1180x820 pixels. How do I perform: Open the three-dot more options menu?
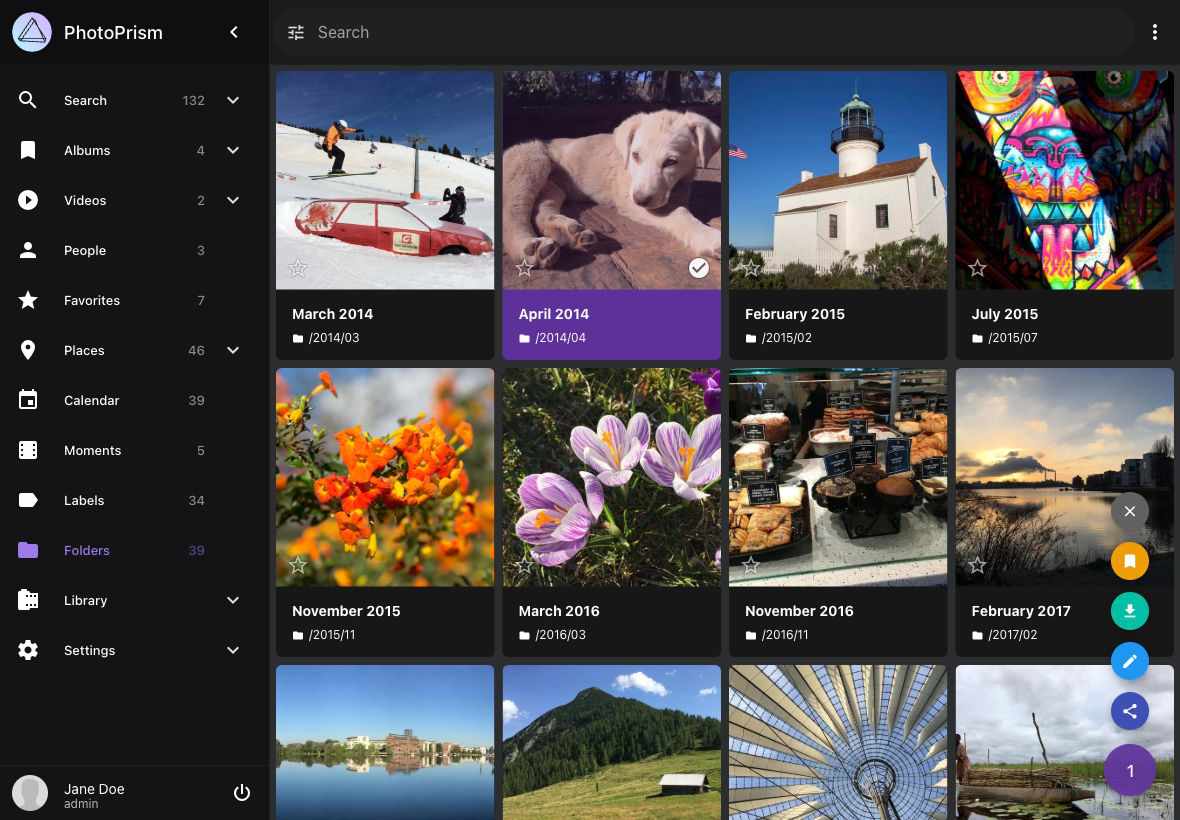pyautogui.click(x=1154, y=32)
